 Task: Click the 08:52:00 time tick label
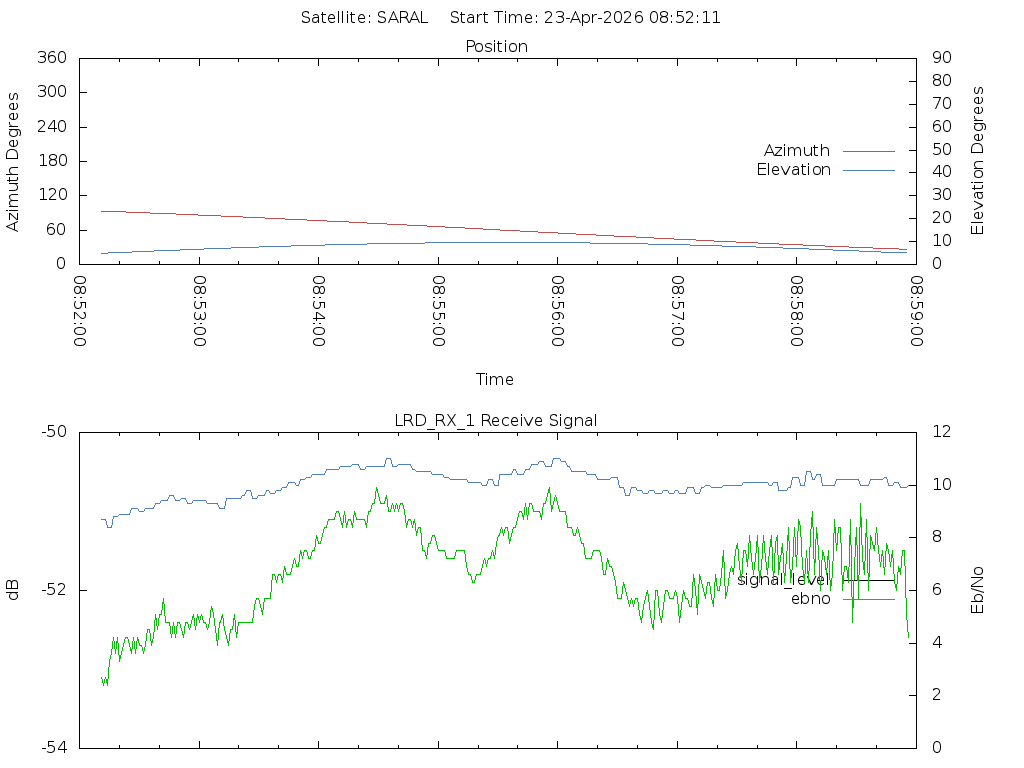tap(80, 311)
